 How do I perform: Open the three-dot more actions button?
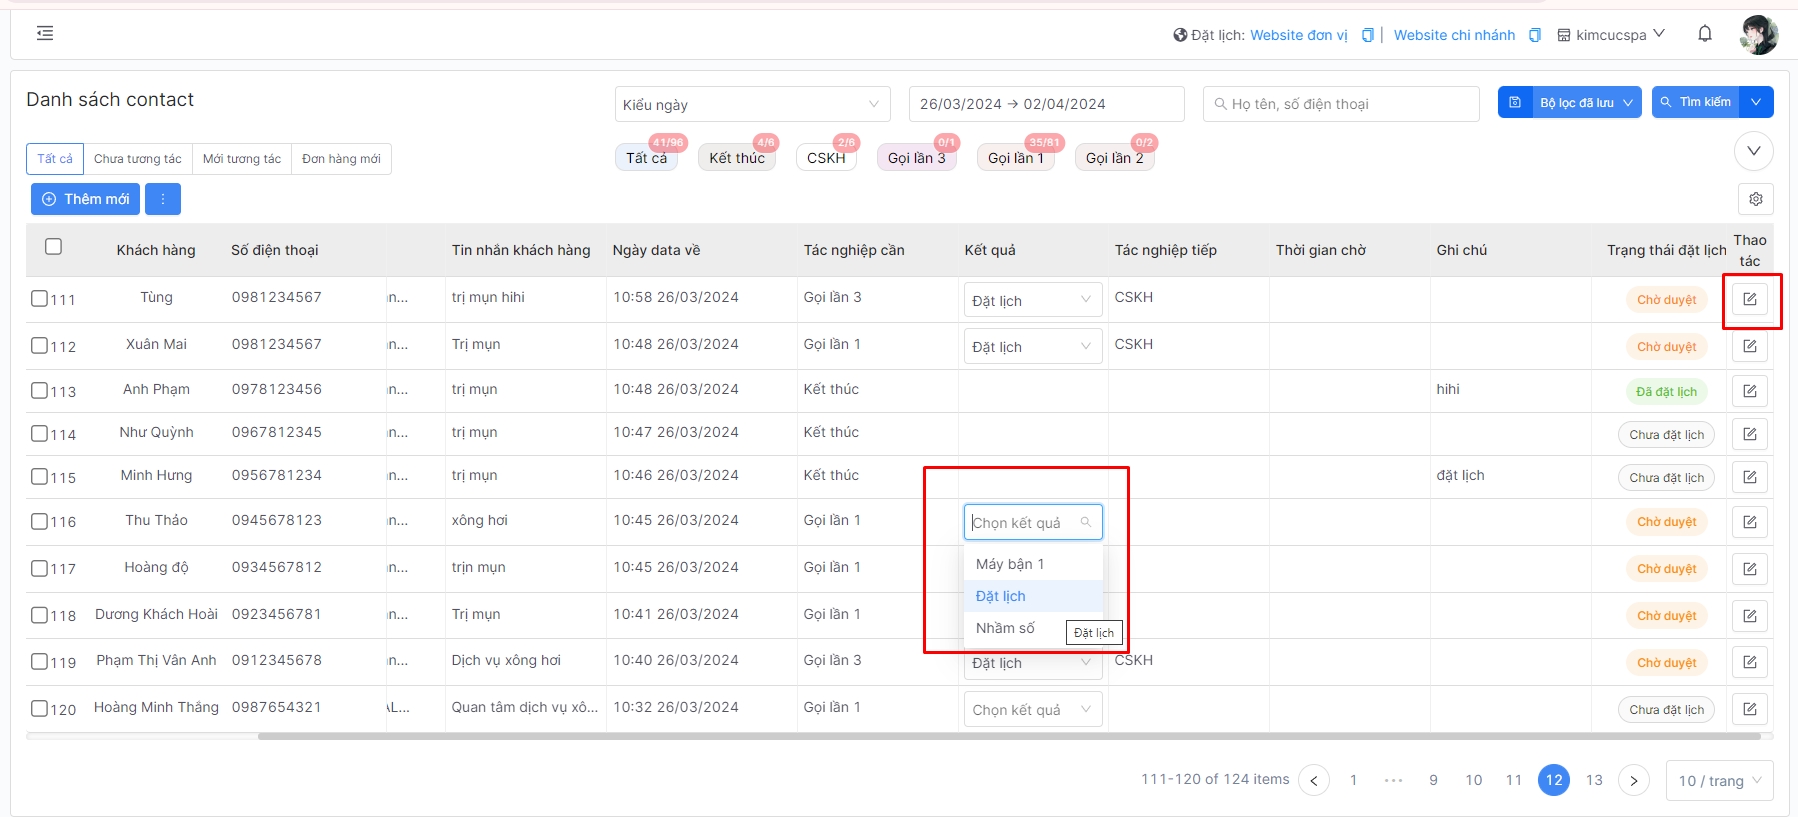pyautogui.click(x=163, y=199)
